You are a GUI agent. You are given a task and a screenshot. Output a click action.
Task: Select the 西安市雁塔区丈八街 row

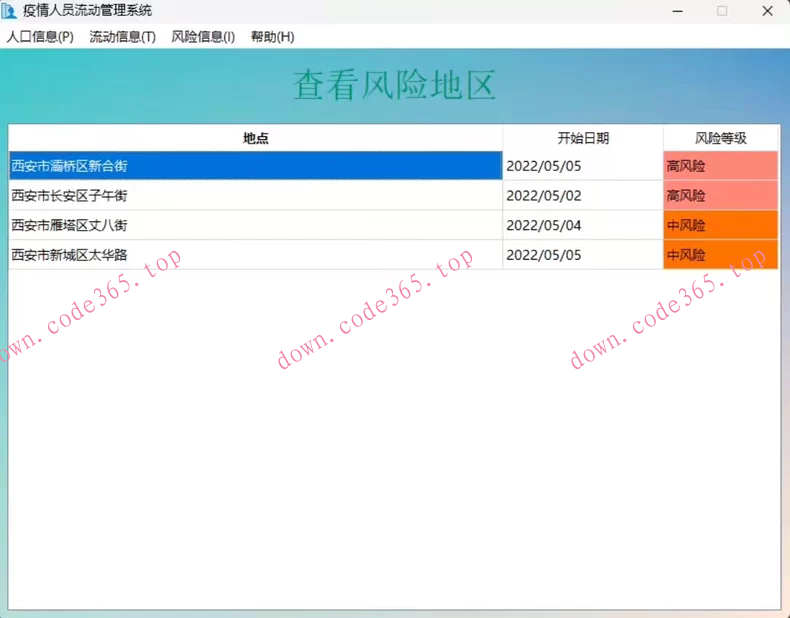coord(255,225)
